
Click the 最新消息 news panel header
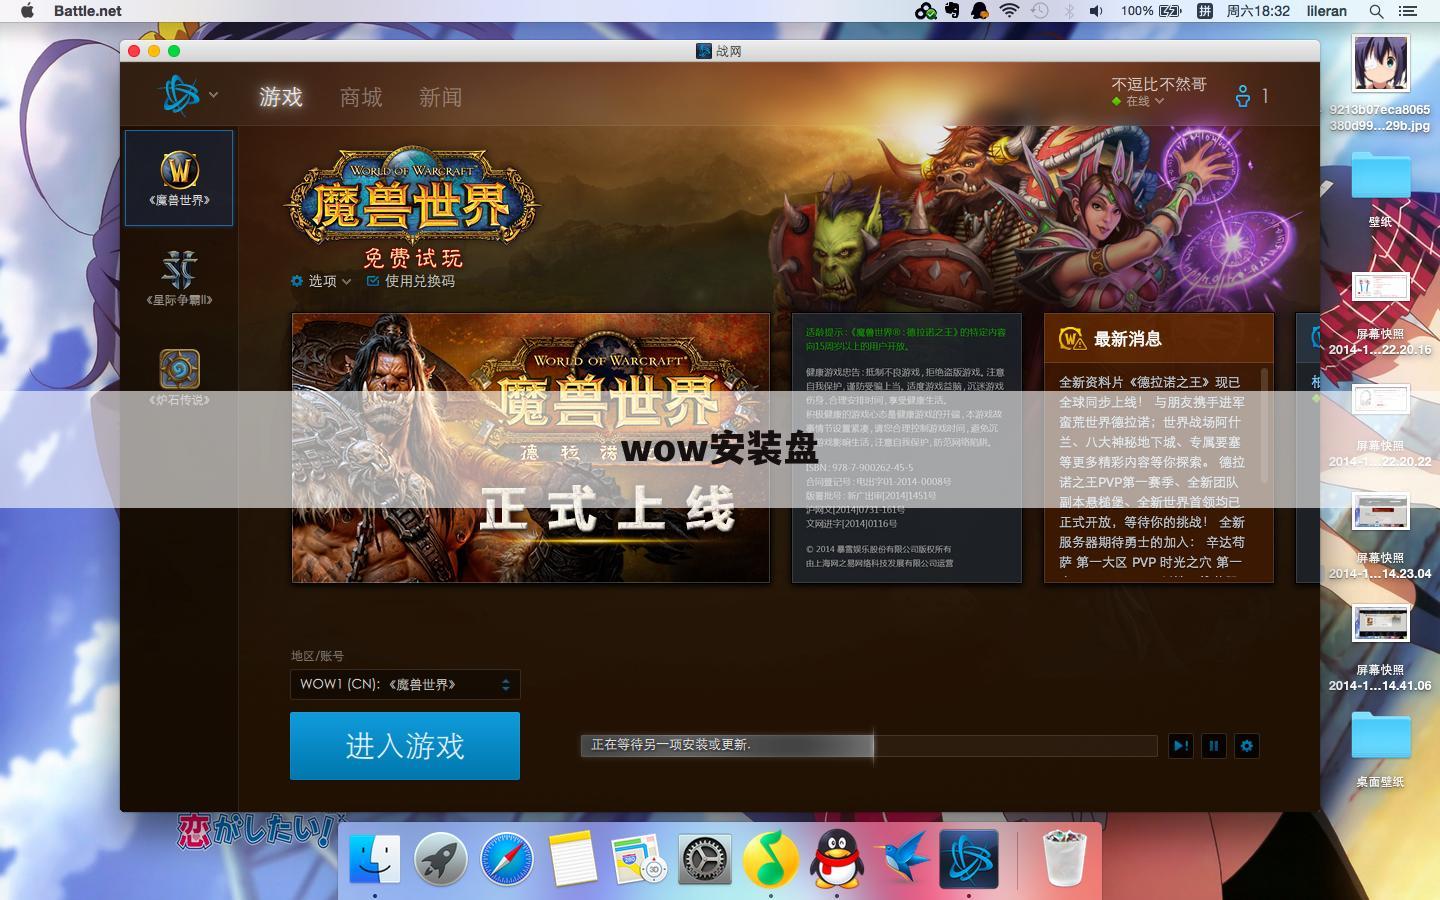1159,339
